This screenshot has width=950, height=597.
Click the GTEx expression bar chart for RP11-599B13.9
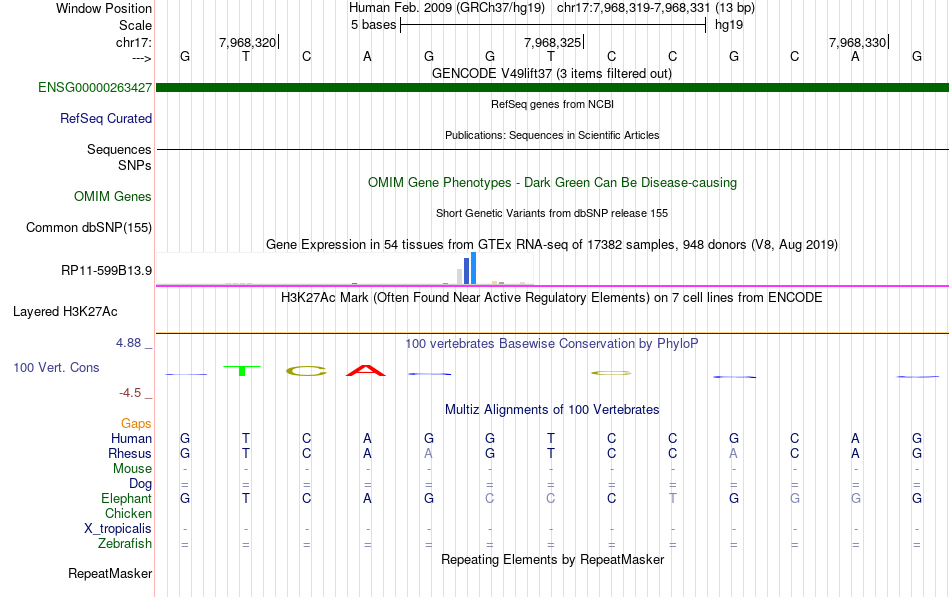pyautogui.click(x=345, y=268)
